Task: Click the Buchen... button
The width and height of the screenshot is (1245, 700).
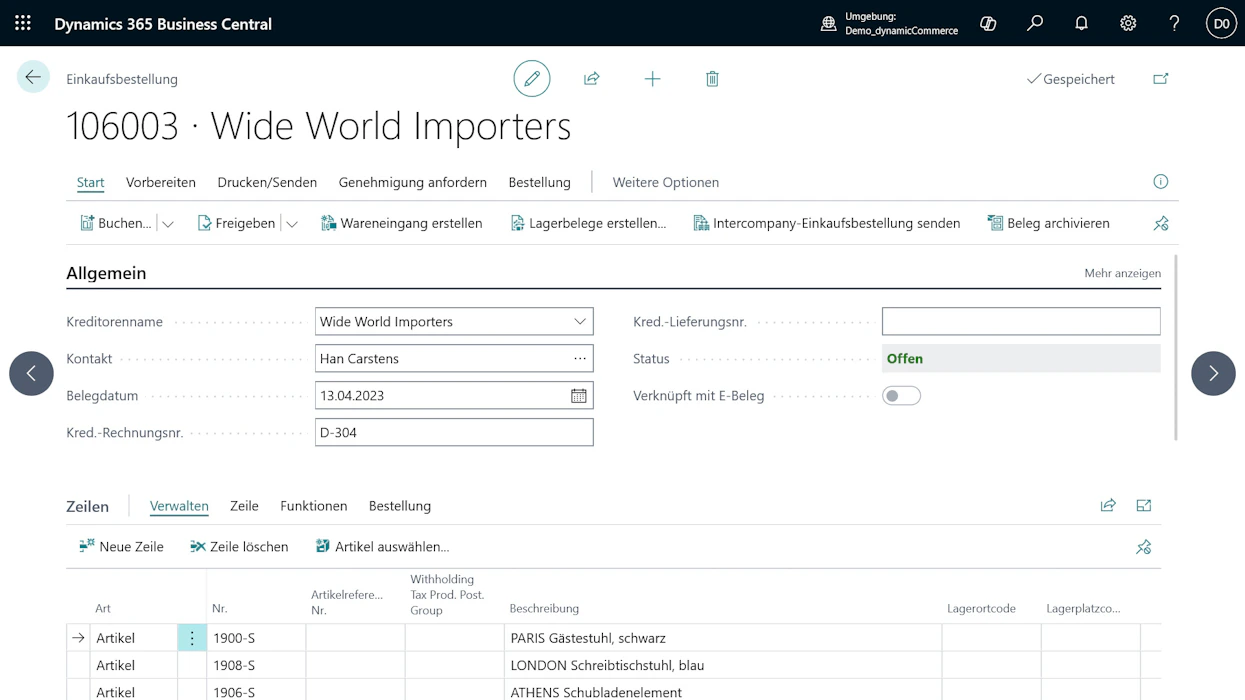Action: (x=115, y=223)
